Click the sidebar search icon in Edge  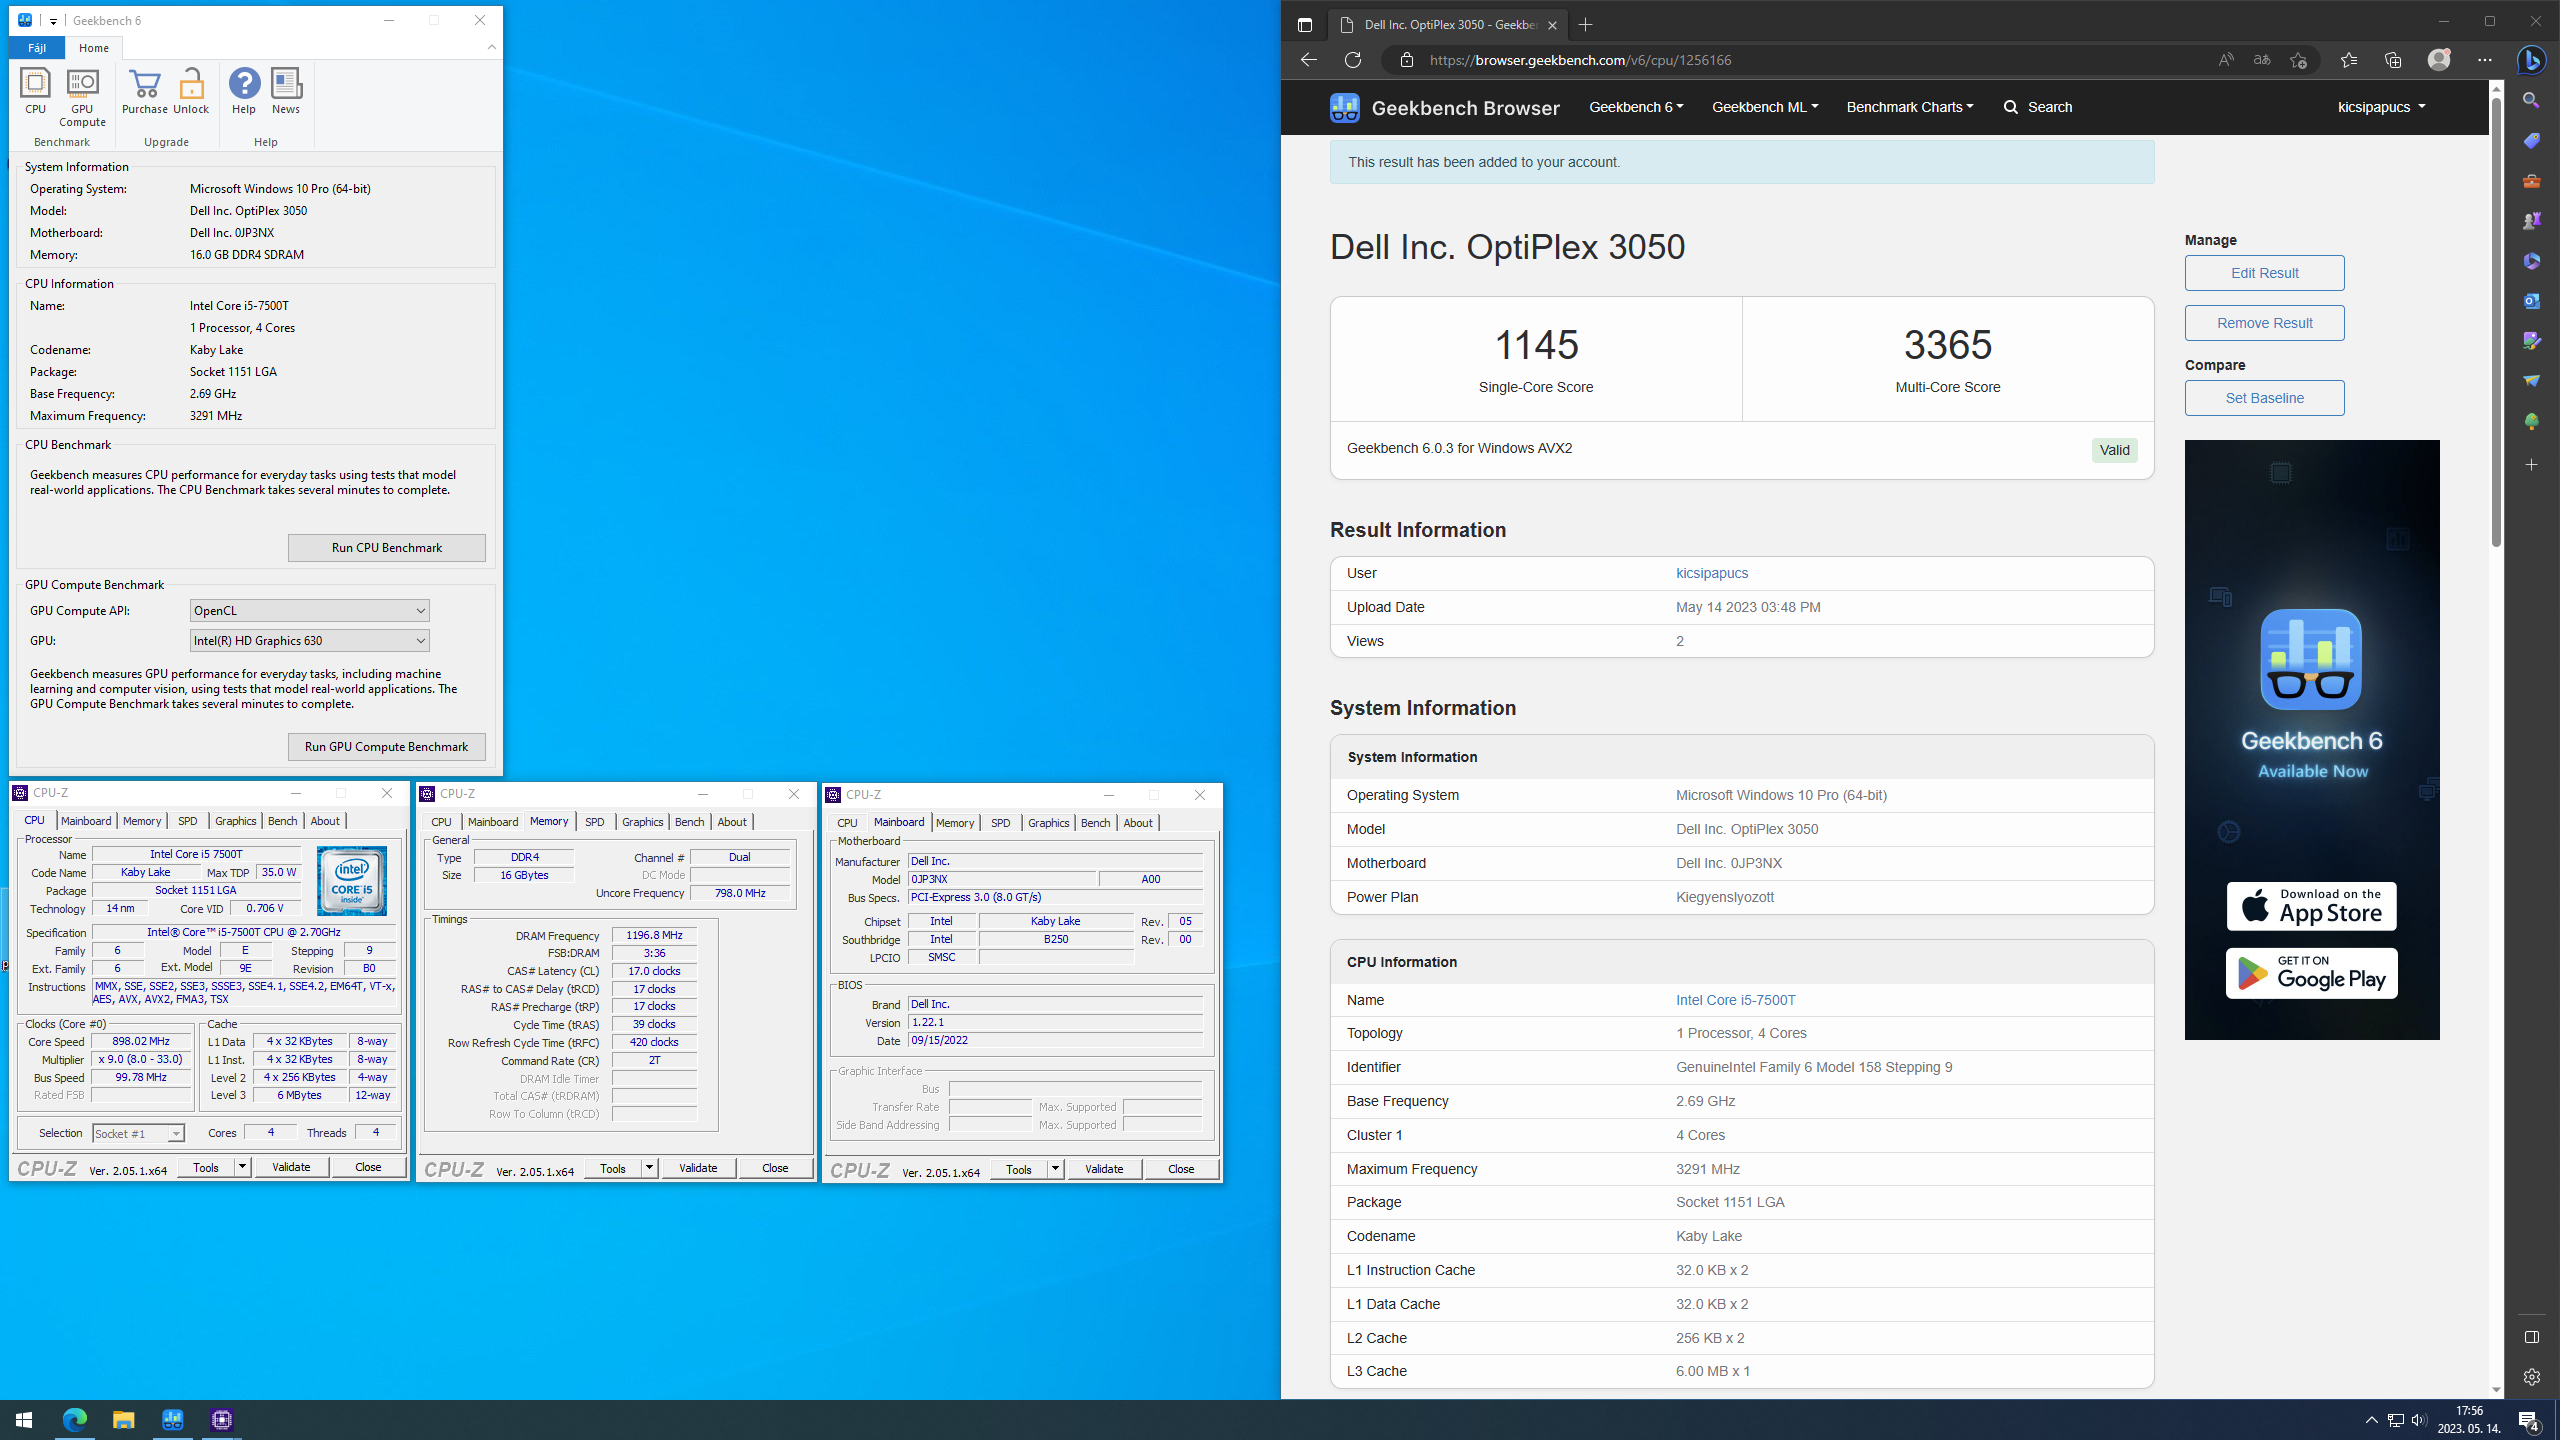coord(2531,100)
